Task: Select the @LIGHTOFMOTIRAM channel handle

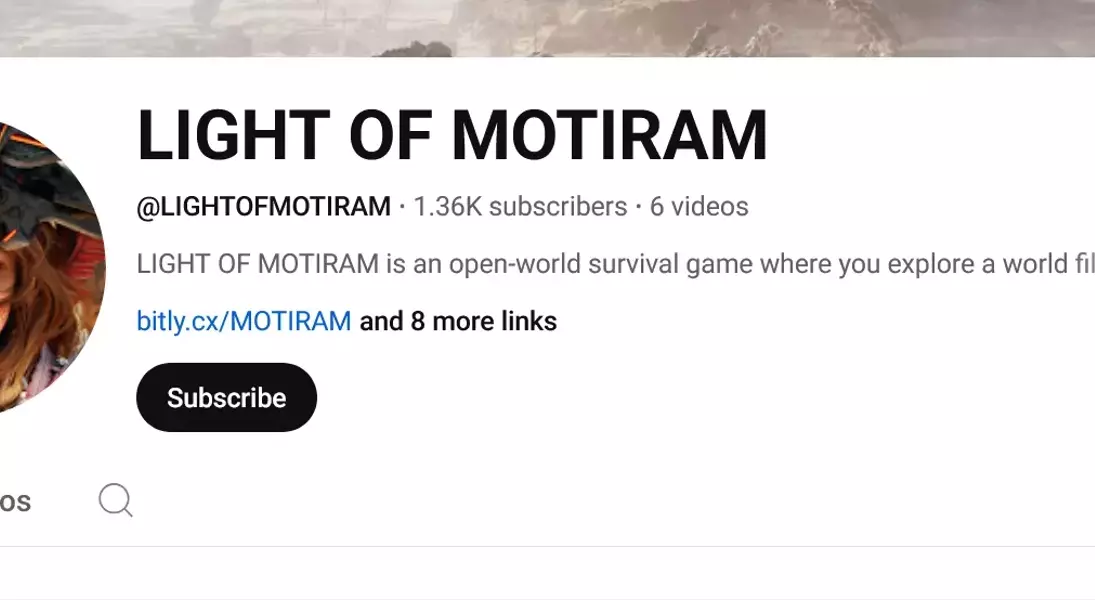Action: point(263,207)
